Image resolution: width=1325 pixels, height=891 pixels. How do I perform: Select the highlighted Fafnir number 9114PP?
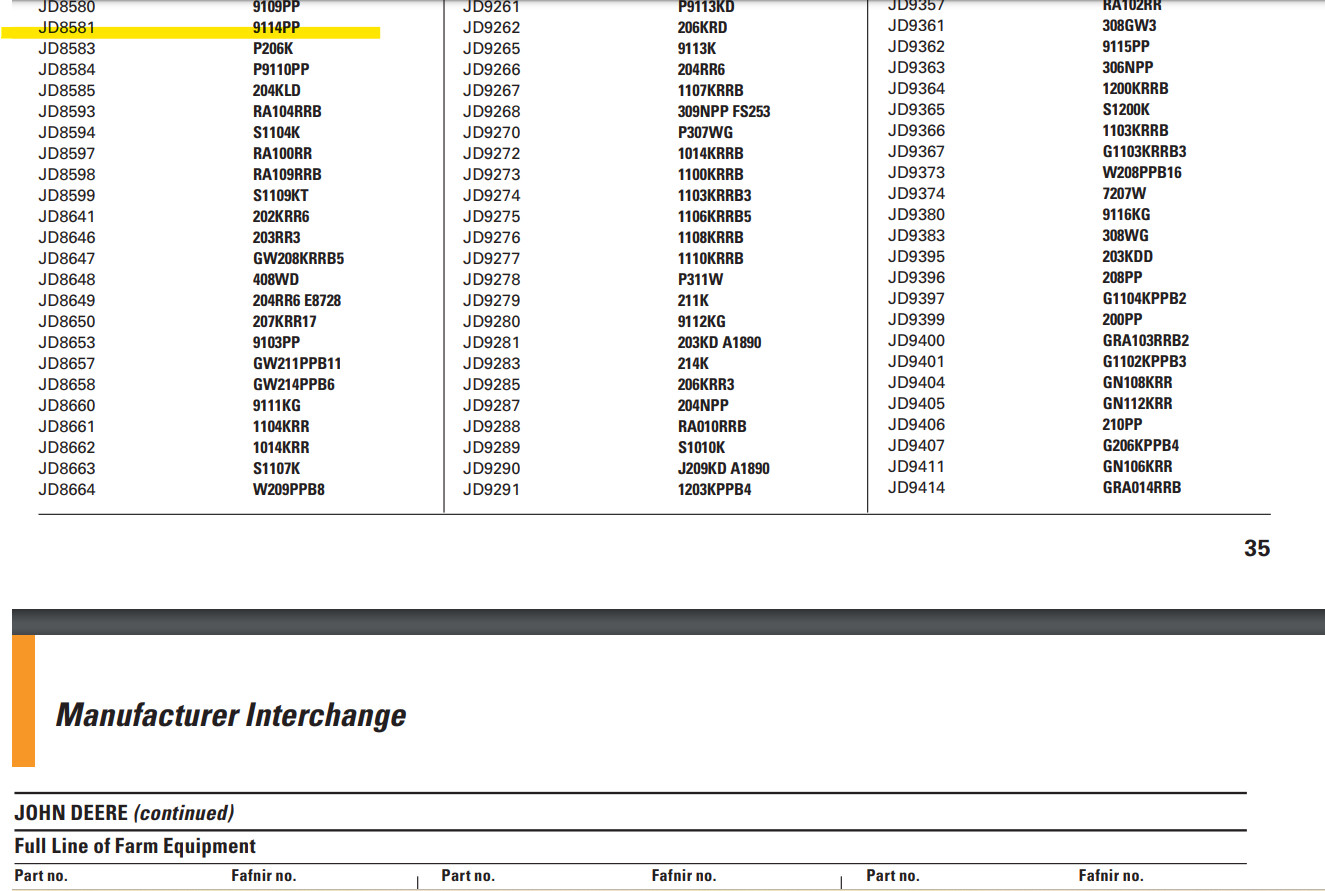tap(276, 28)
